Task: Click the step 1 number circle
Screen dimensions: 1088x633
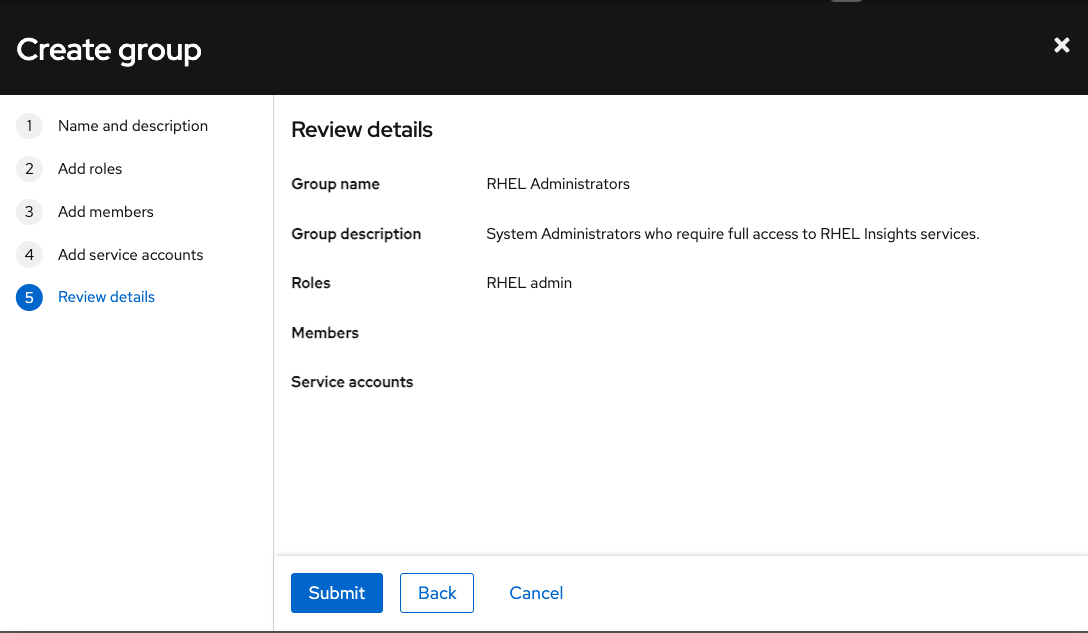Action: [29, 126]
